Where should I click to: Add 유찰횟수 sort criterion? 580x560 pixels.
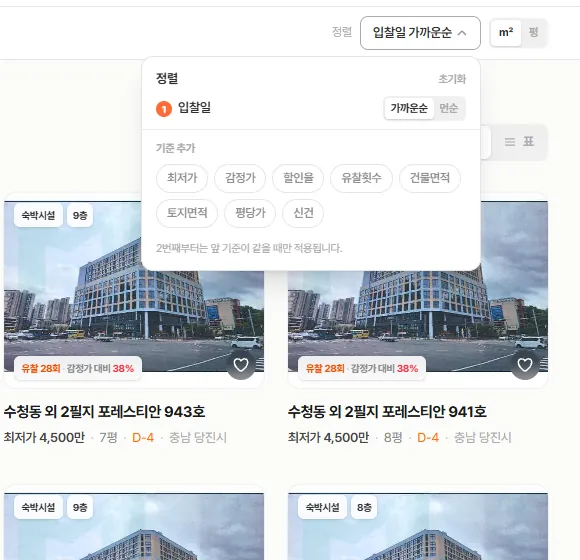pos(361,178)
